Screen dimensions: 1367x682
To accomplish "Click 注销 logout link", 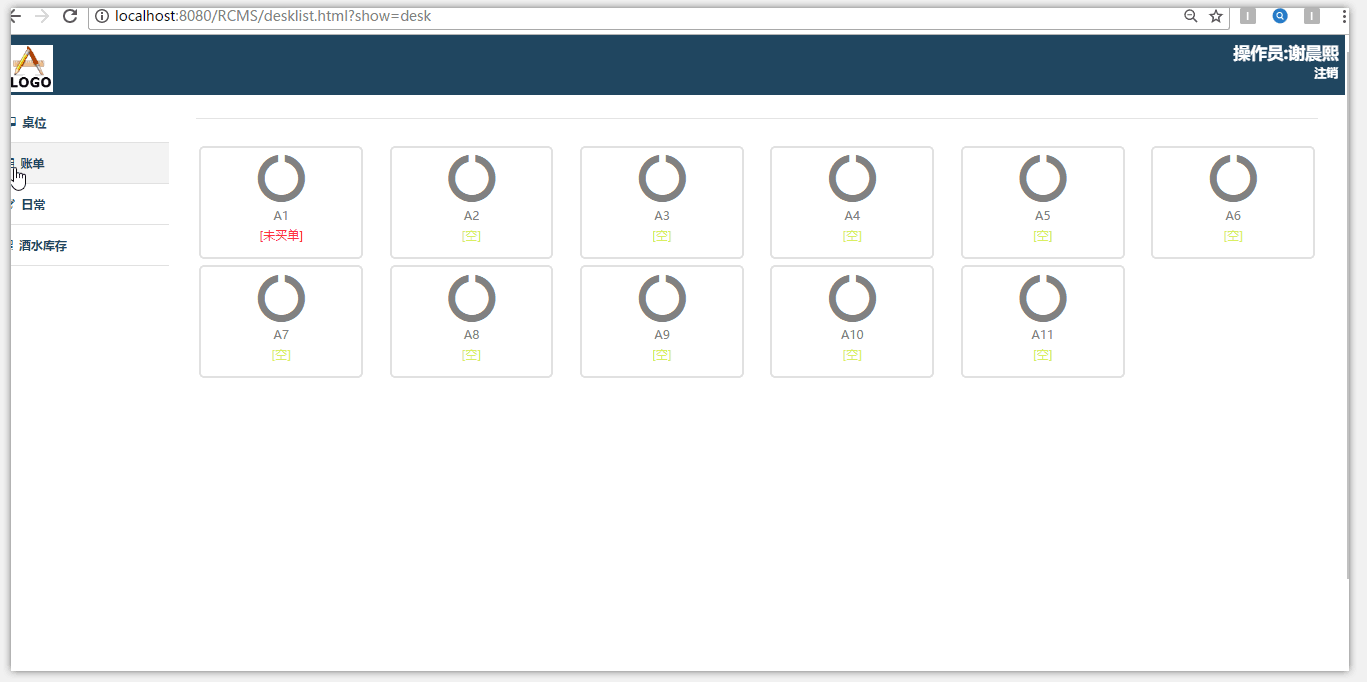I will point(1326,73).
